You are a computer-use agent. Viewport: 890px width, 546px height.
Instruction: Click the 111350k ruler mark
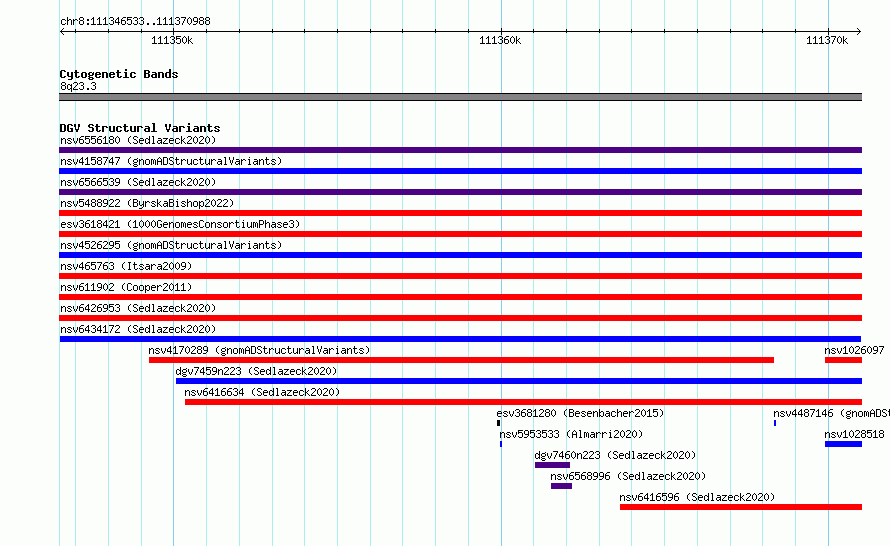coord(172,40)
